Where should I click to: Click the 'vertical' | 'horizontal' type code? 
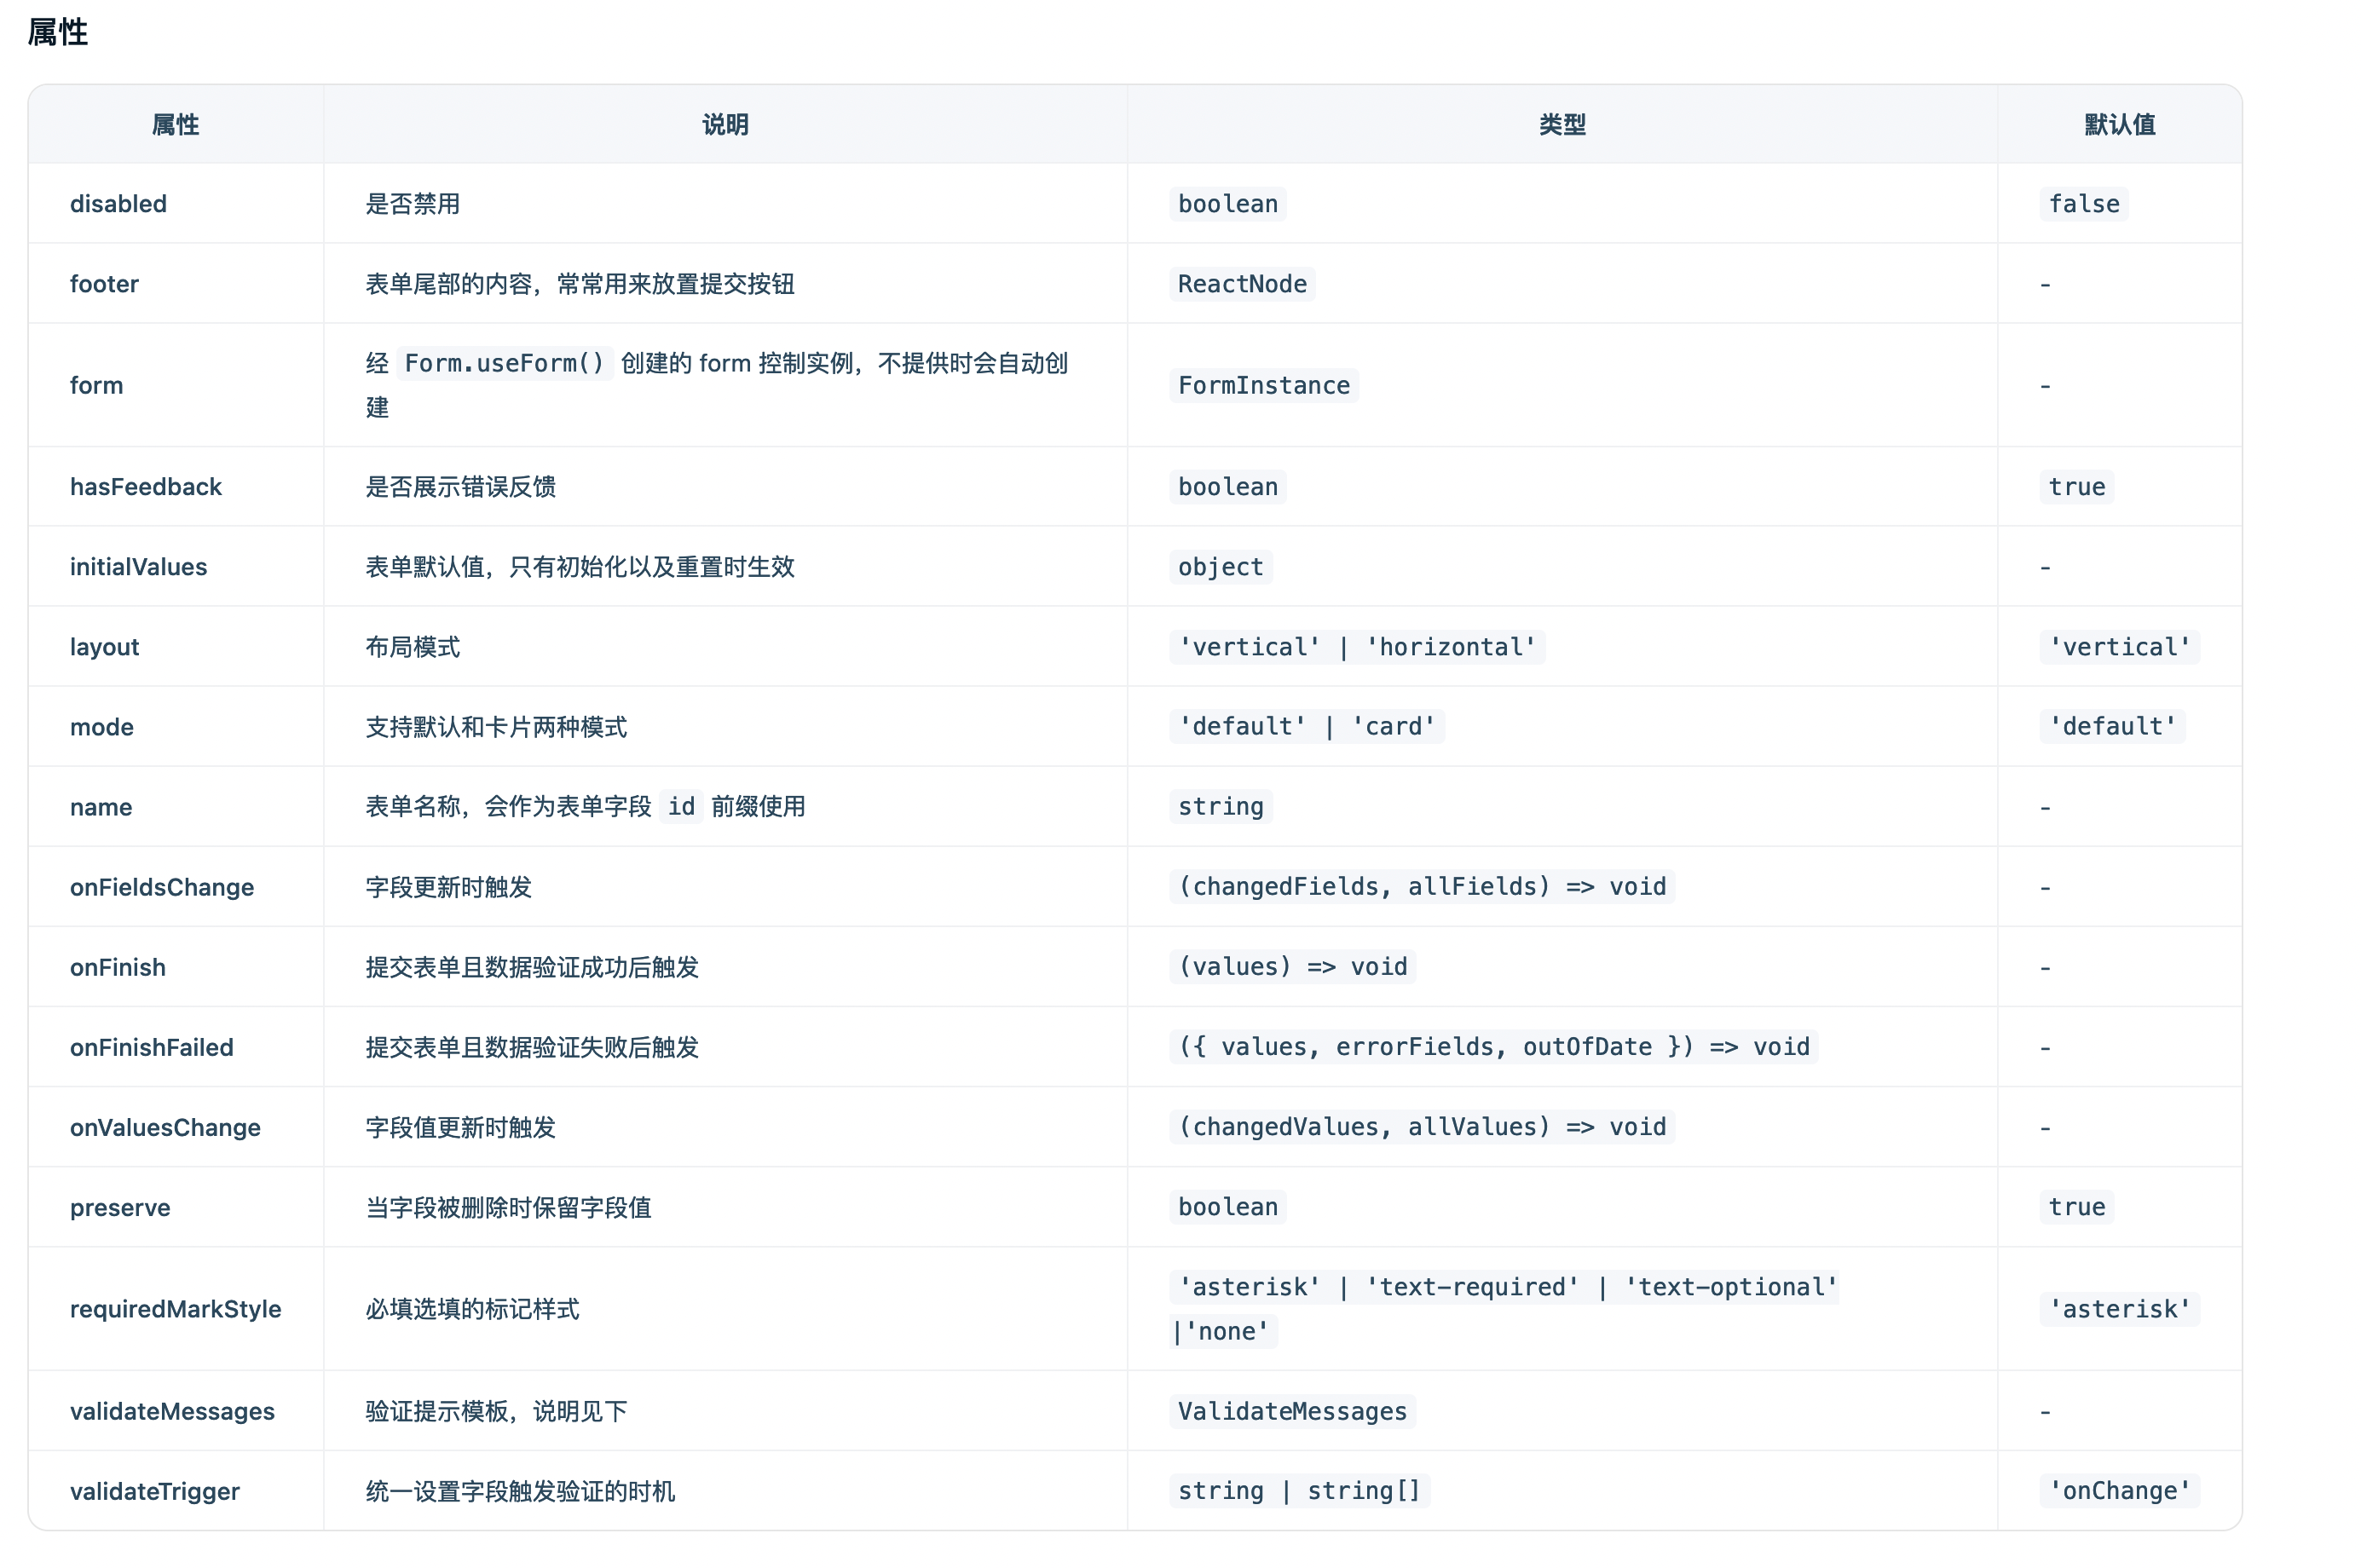point(1356,647)
